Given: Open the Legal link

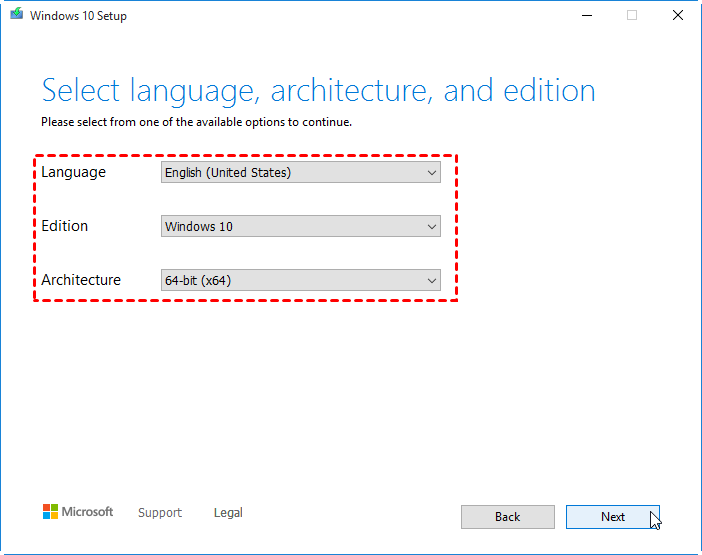Looking at the screenshot, I should 228,513.
